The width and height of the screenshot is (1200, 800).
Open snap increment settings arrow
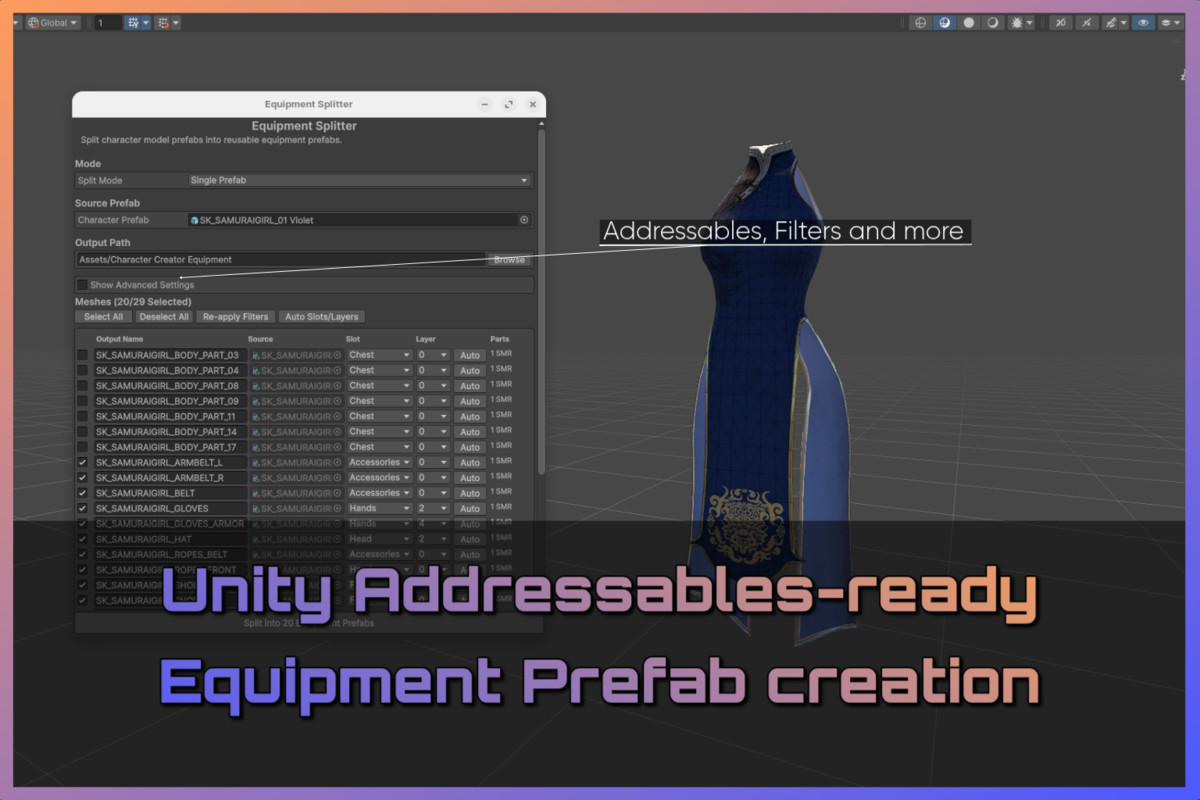tap(176, 22)
